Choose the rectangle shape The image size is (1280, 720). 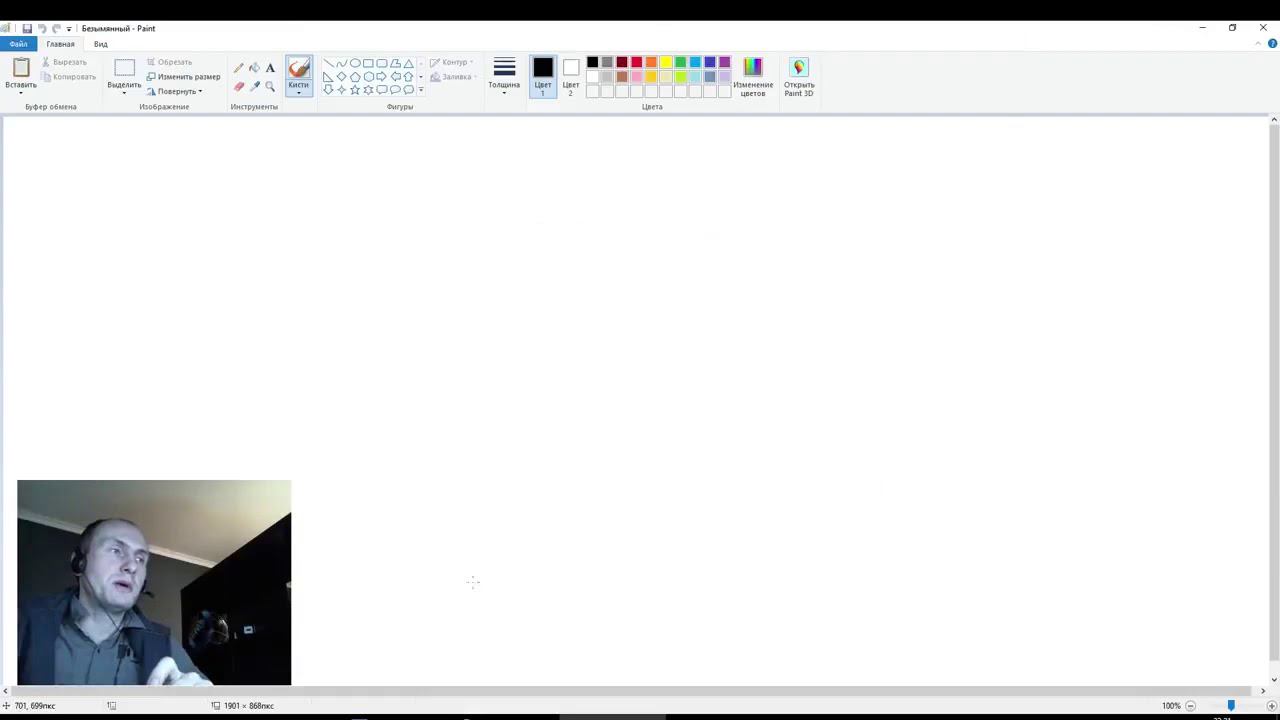click(368, 63)
